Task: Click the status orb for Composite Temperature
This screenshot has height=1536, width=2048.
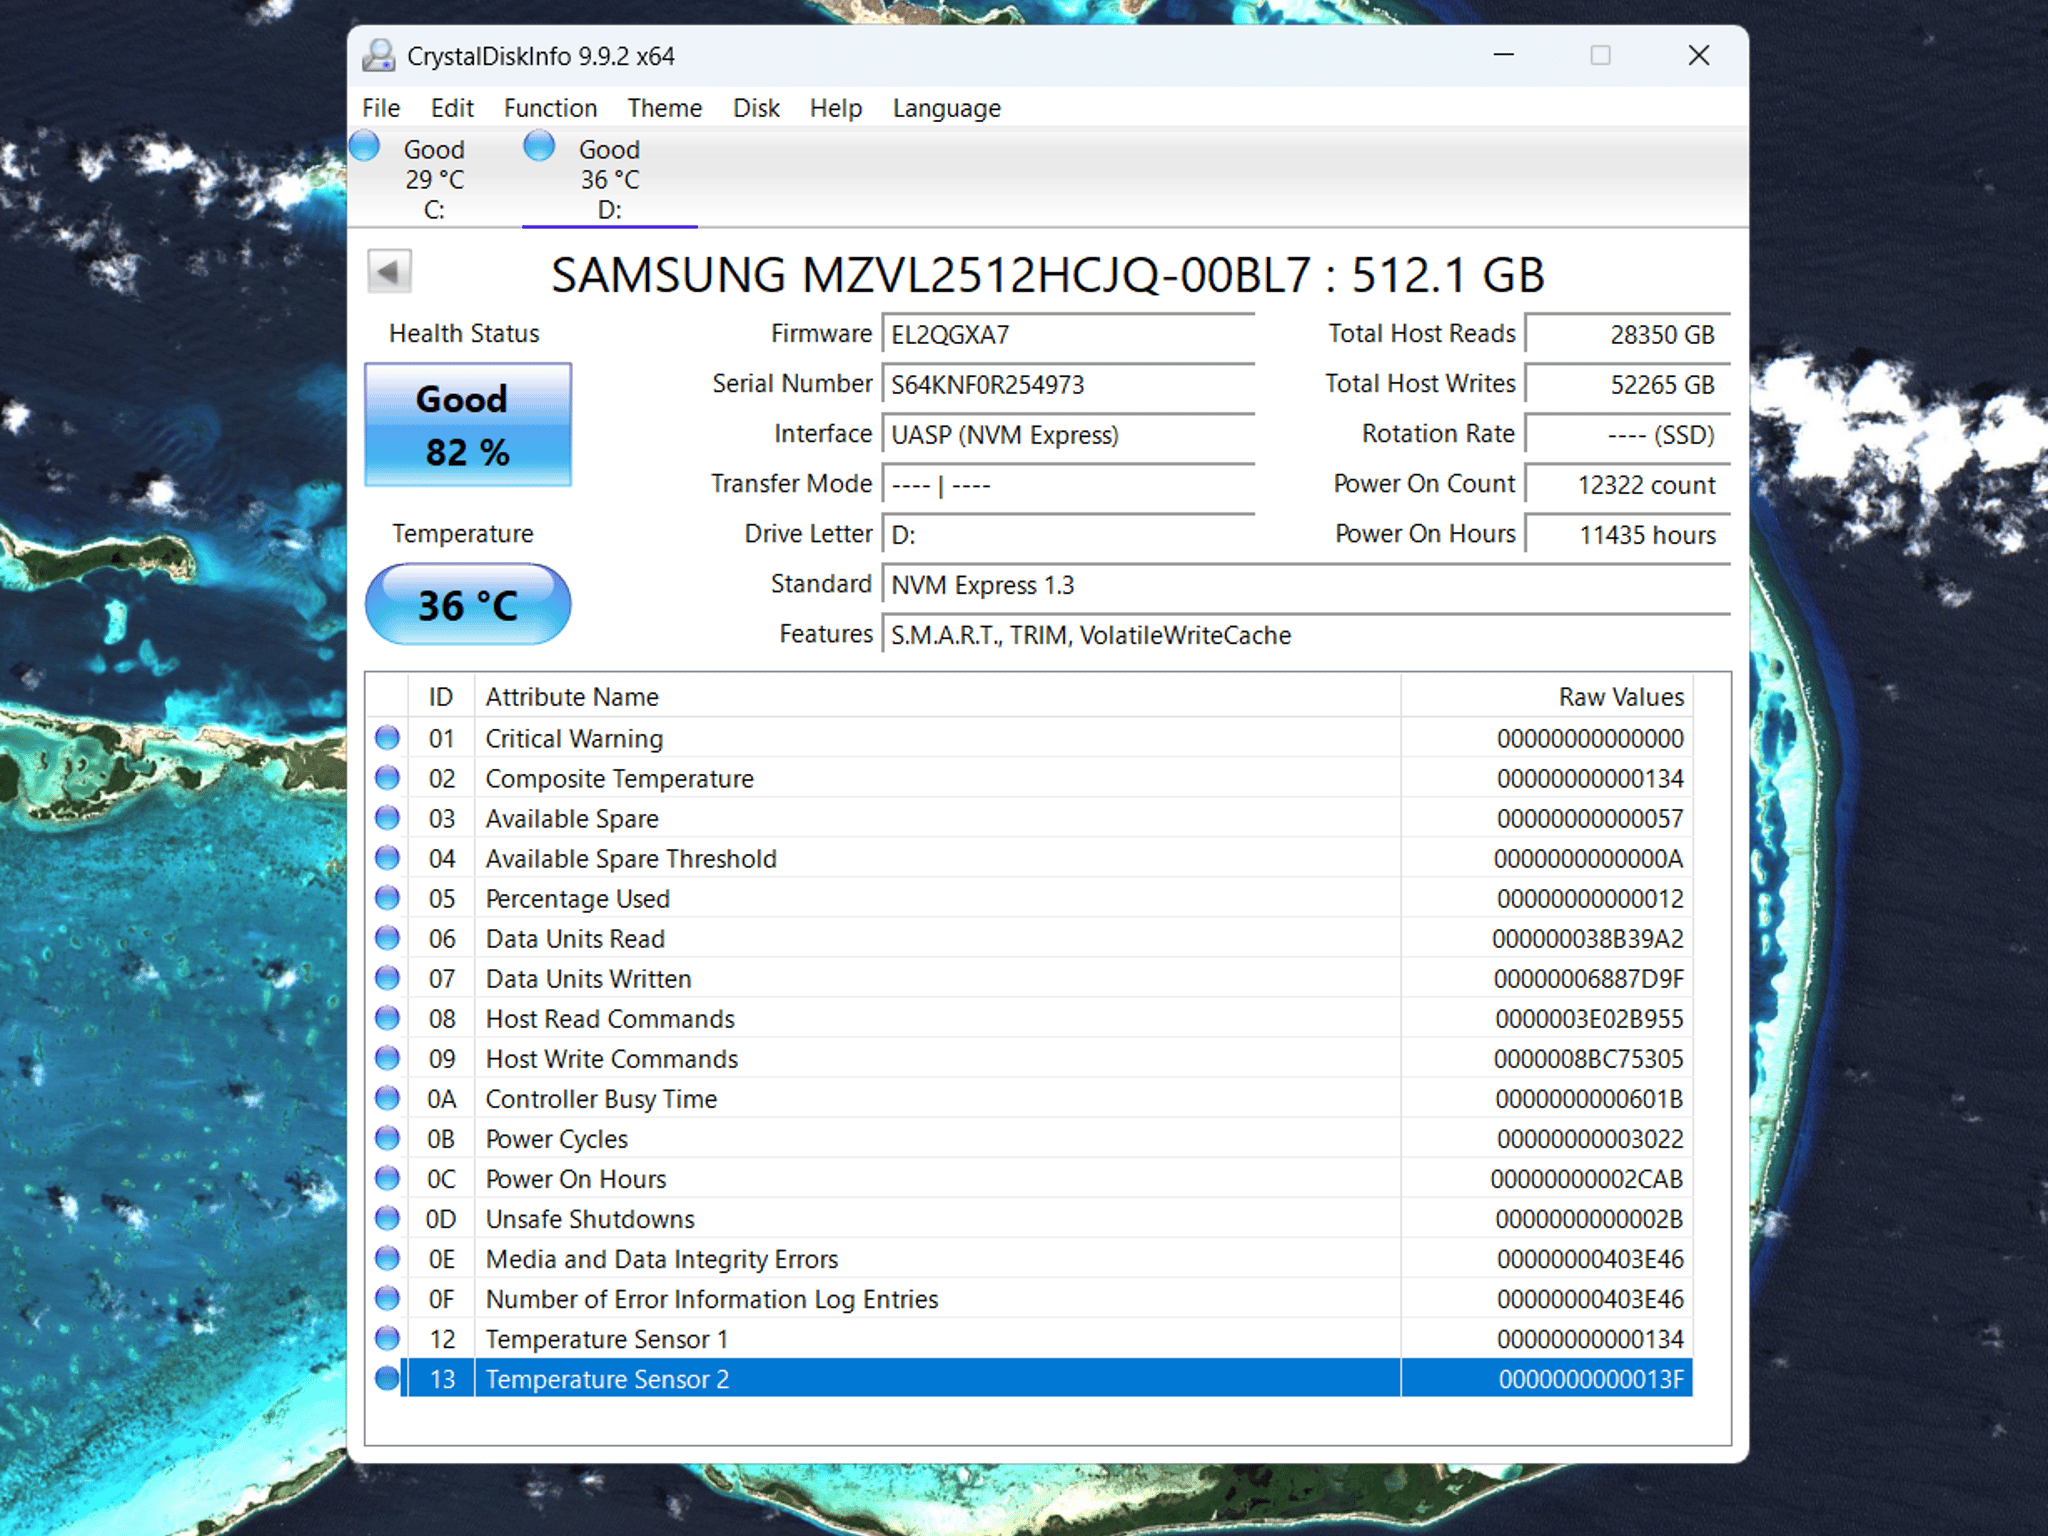Action: tap(387, 778)
